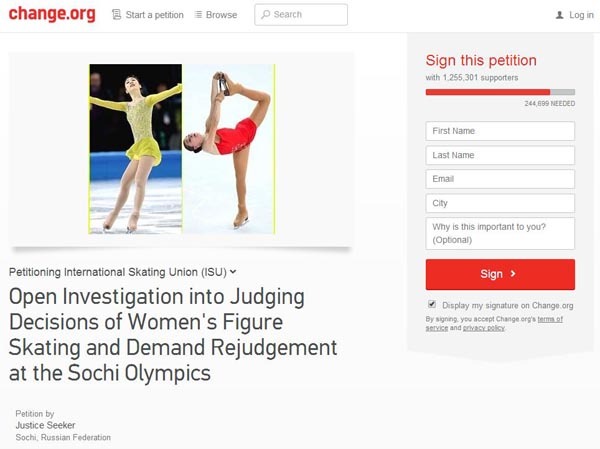Click the red Sign button
The height and width of the screenshot is (449, 600).
[x=500, y=274]
